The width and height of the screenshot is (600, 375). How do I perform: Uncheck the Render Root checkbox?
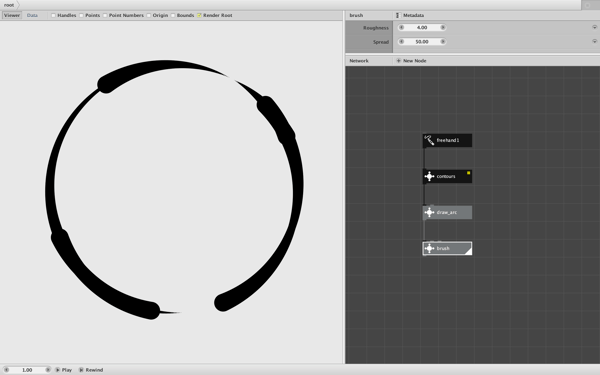pyautogui.click(x=199, y=15)
